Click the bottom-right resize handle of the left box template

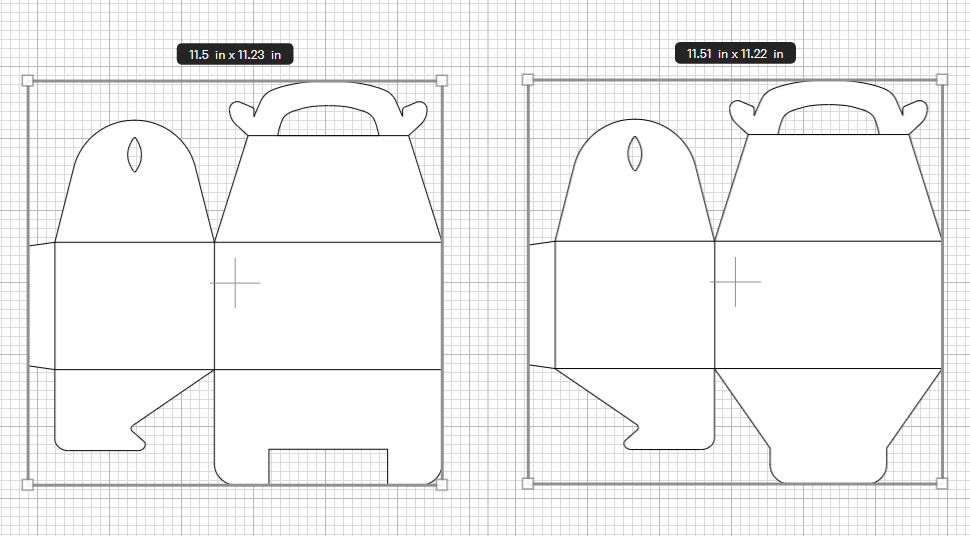[441, 485]
